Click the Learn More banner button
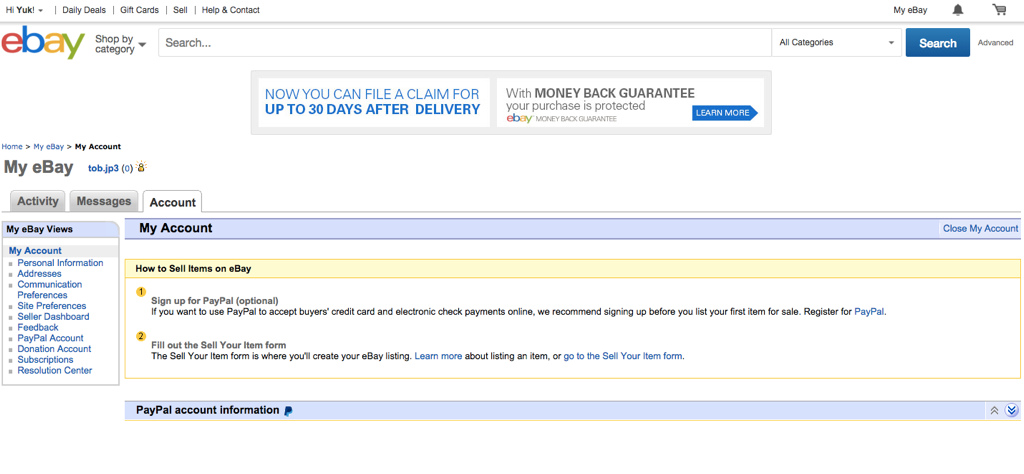 click(723, 113)
